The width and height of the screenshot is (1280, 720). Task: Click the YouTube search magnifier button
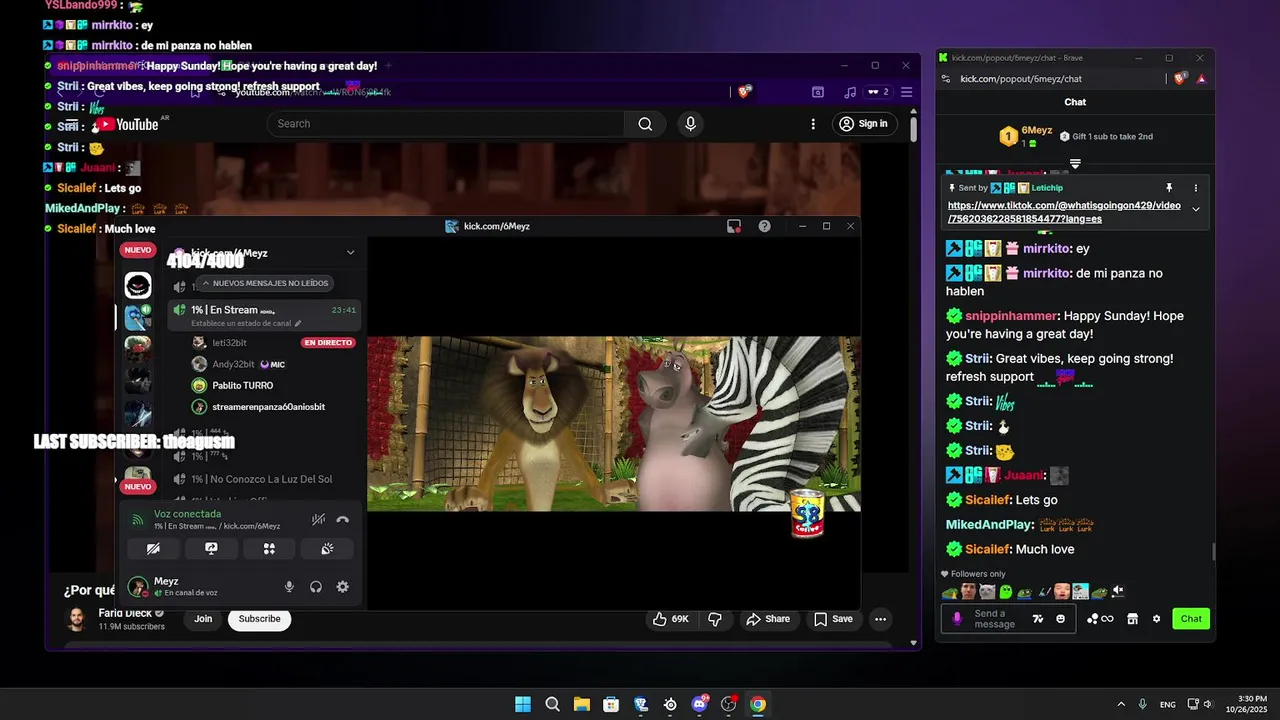(x=645, y=124)
